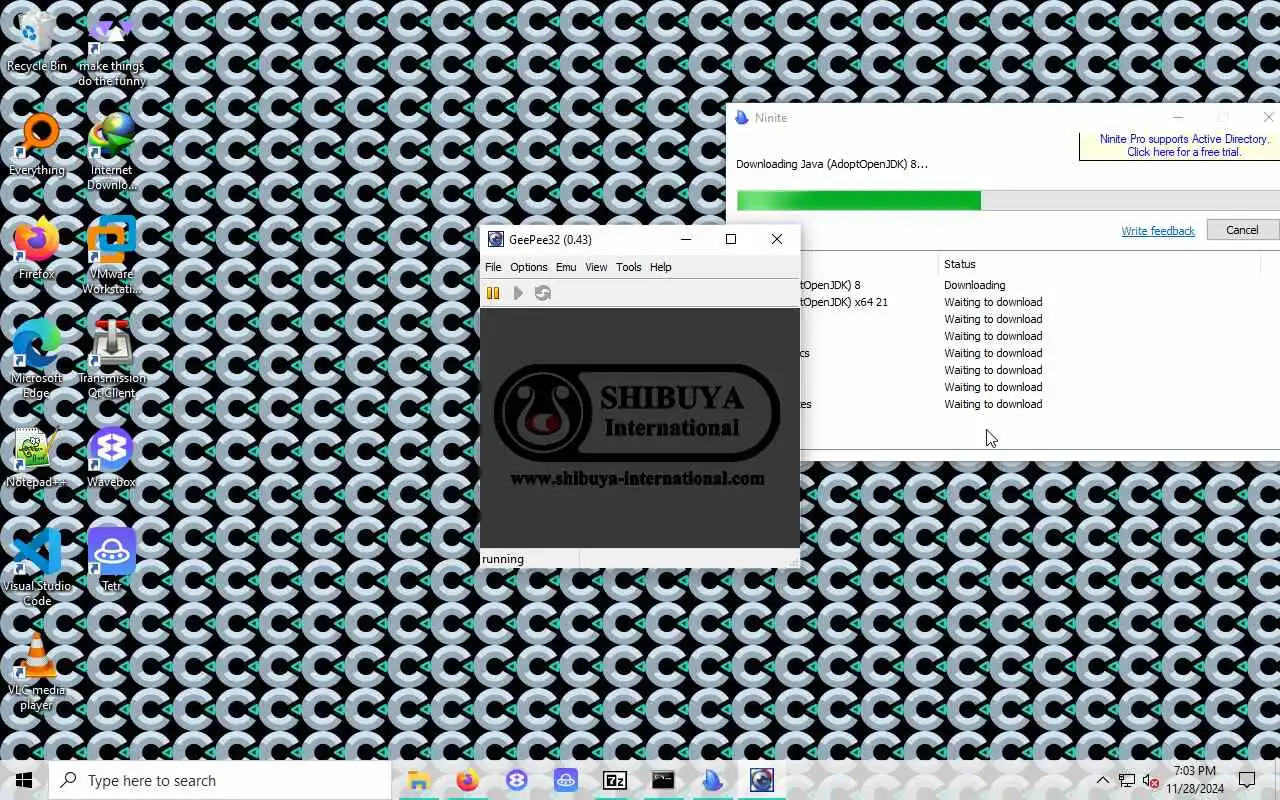Open Tetr from the taskbar
Image resolution: width=1280 pixels, height=800 pixels.
coord(565,780)
